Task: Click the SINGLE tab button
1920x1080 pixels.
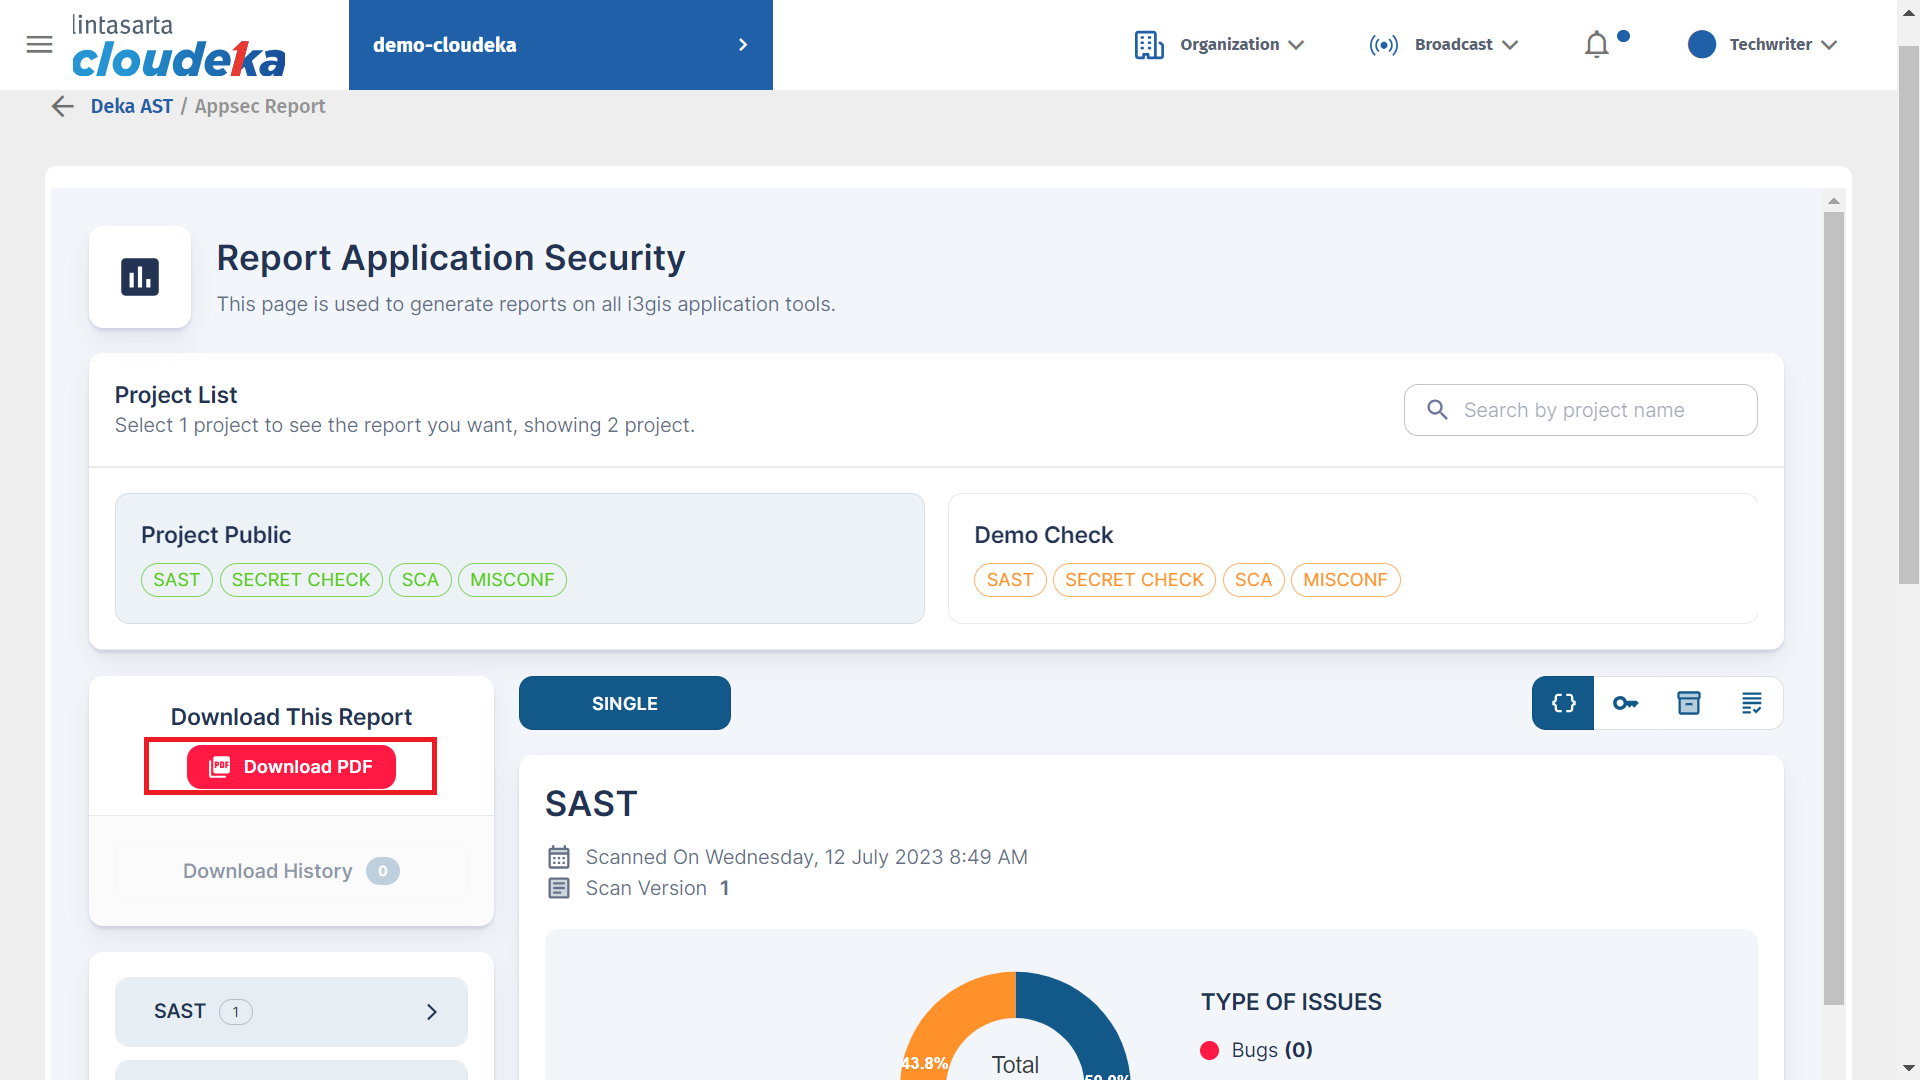Action: (624, 703)
